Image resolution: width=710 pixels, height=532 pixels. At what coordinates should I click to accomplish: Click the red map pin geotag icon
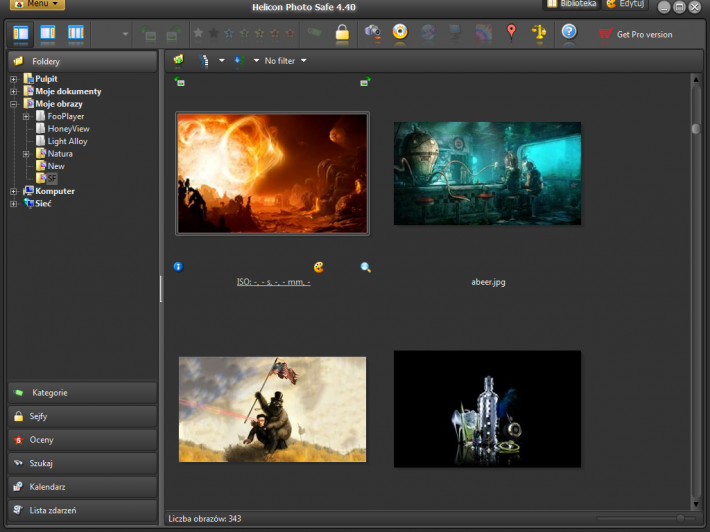click(511, 32)
